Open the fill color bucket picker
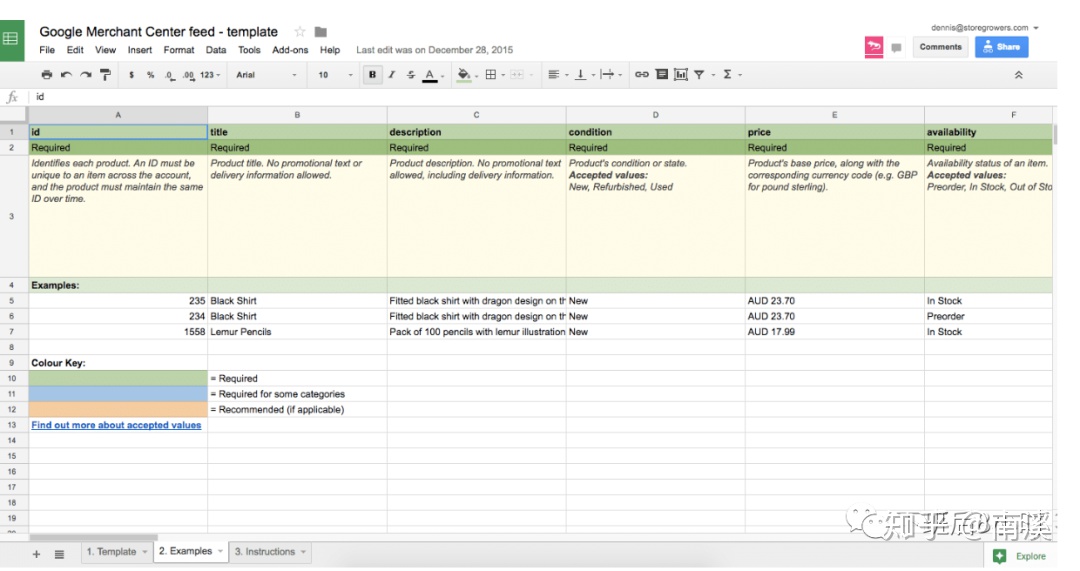1080x571 pixels. tap(465, 75)
